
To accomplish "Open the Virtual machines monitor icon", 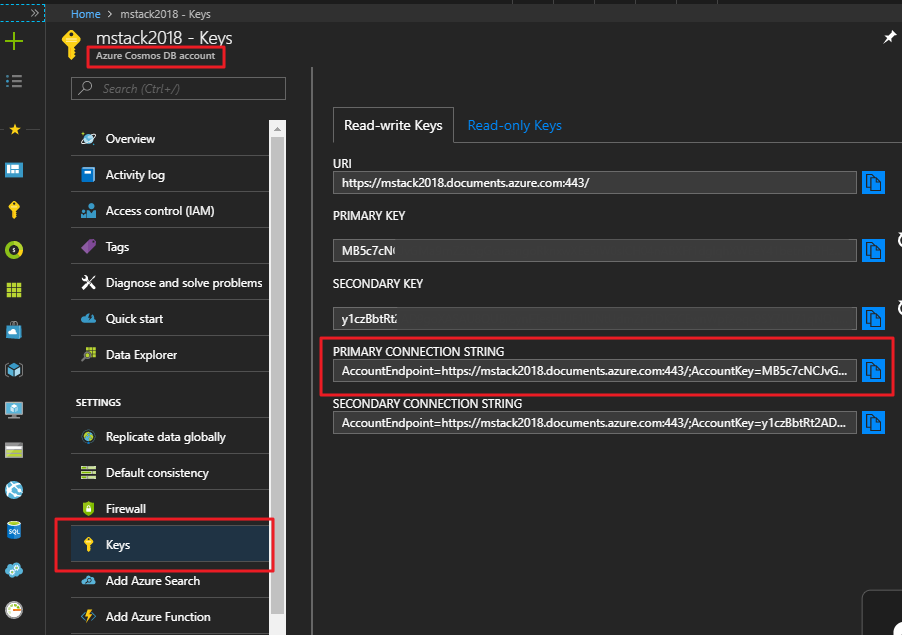I will click(x=14, y=410).
